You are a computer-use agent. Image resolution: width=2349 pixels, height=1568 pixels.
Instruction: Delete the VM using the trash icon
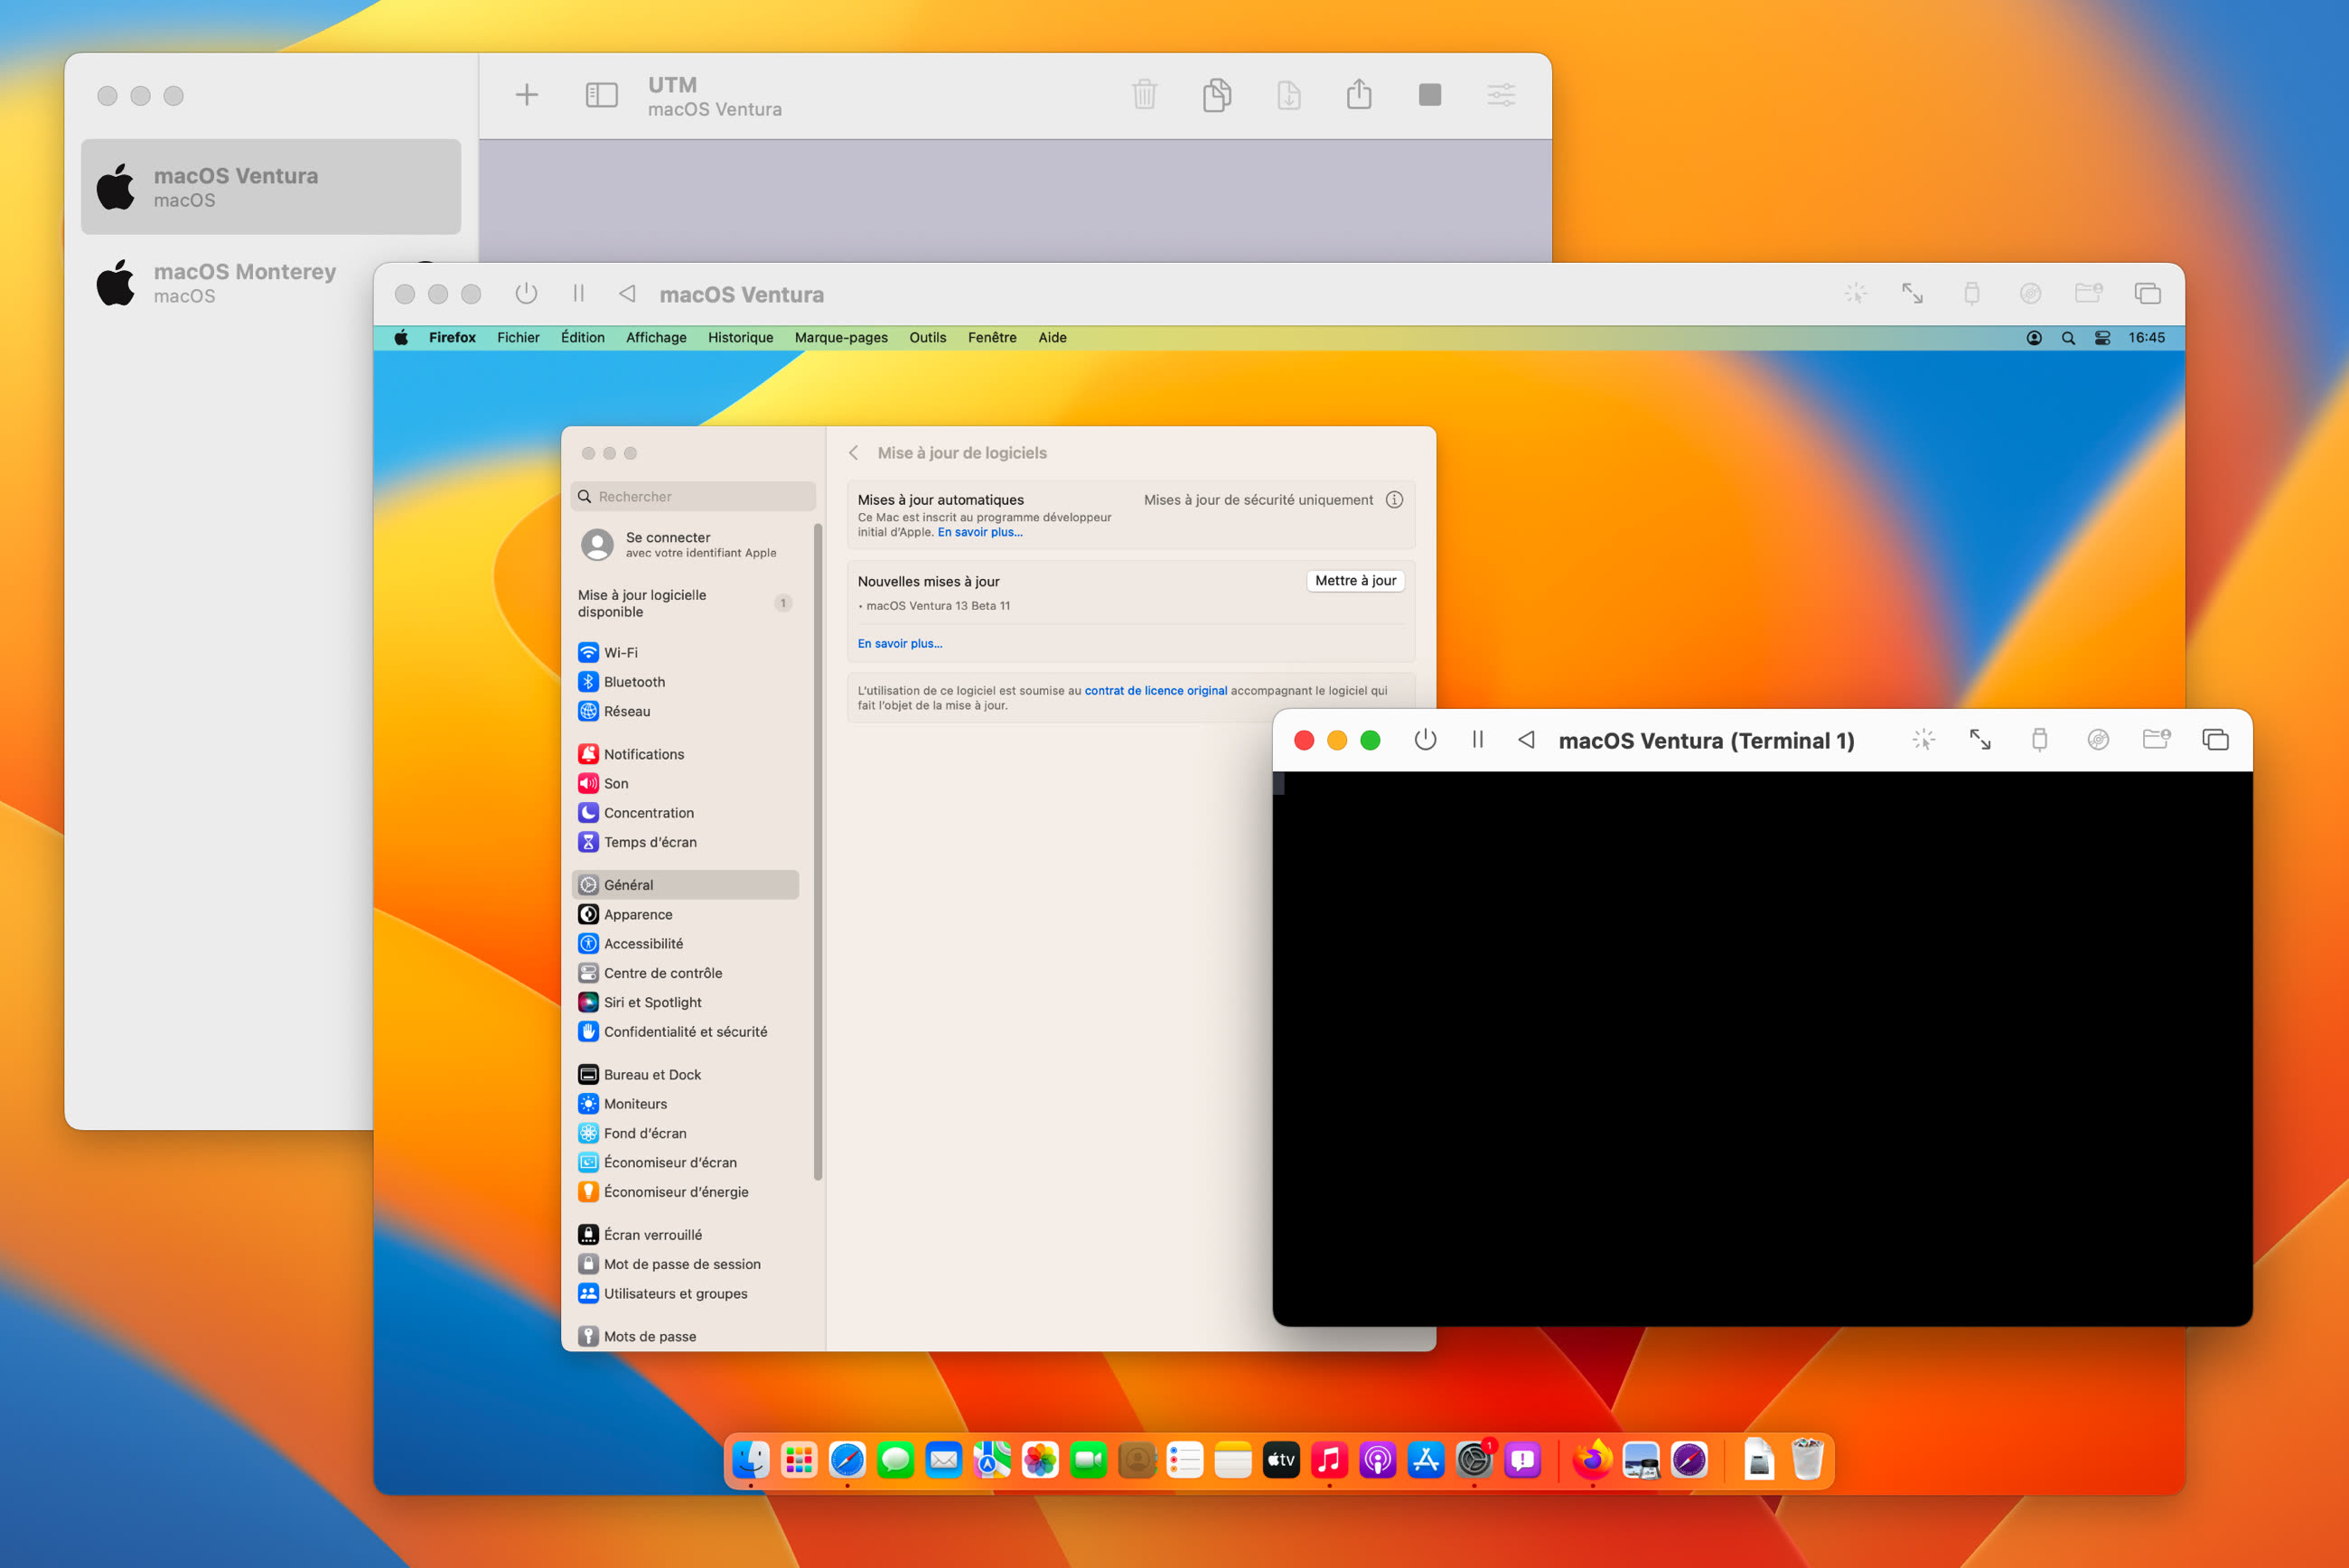[1144, 95]
